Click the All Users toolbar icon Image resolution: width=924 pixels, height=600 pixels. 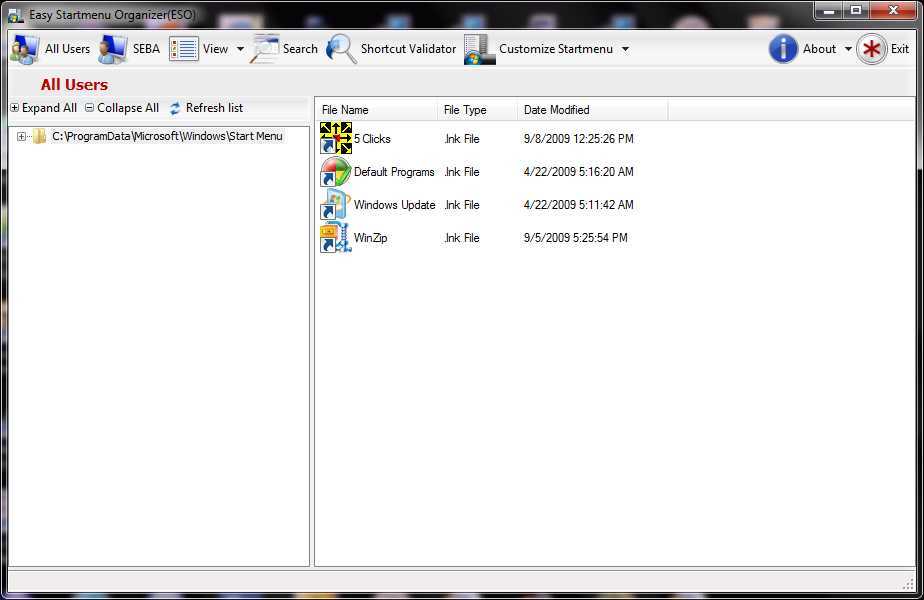click(25, 49)
